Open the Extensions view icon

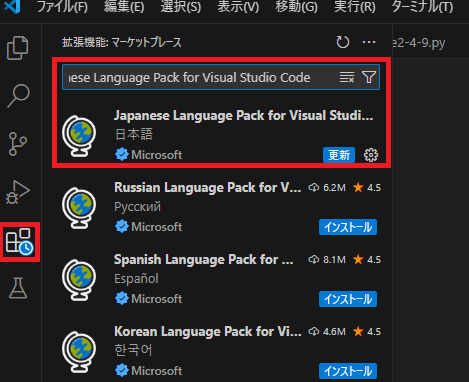(x=20, y=241)
